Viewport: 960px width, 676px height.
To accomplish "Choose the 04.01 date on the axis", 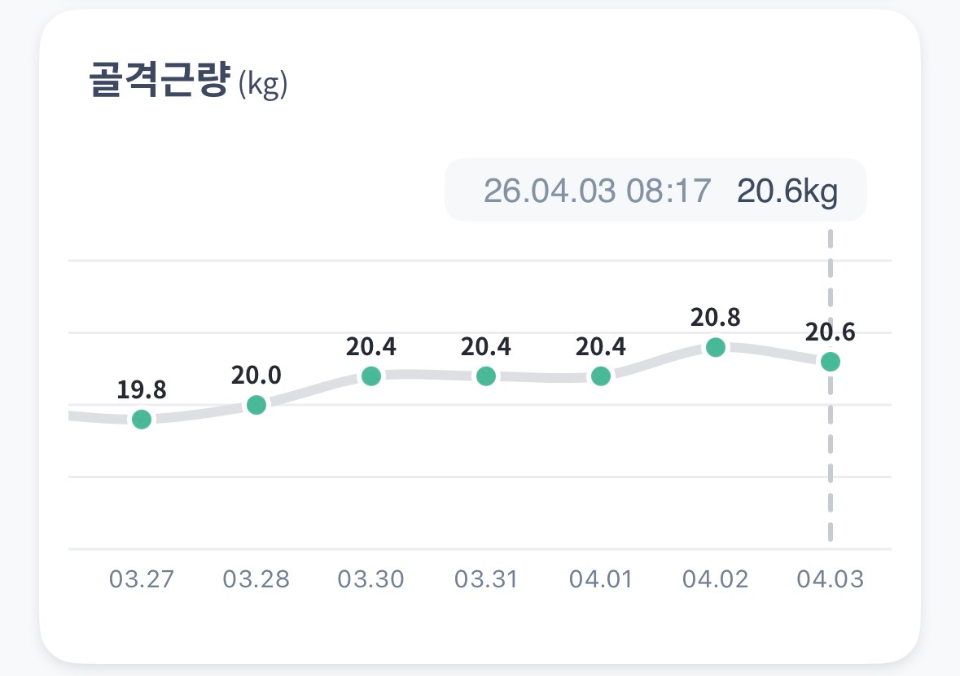I will (600, 580).
